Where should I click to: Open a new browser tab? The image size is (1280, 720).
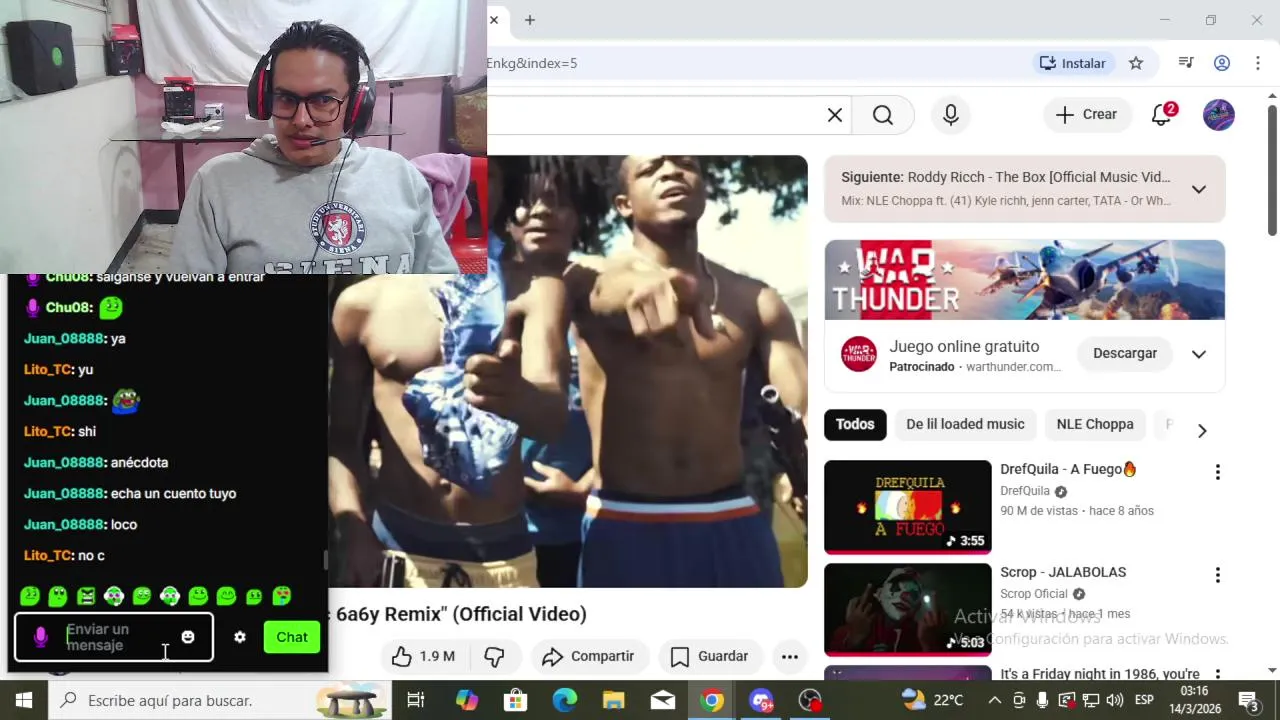530,20
